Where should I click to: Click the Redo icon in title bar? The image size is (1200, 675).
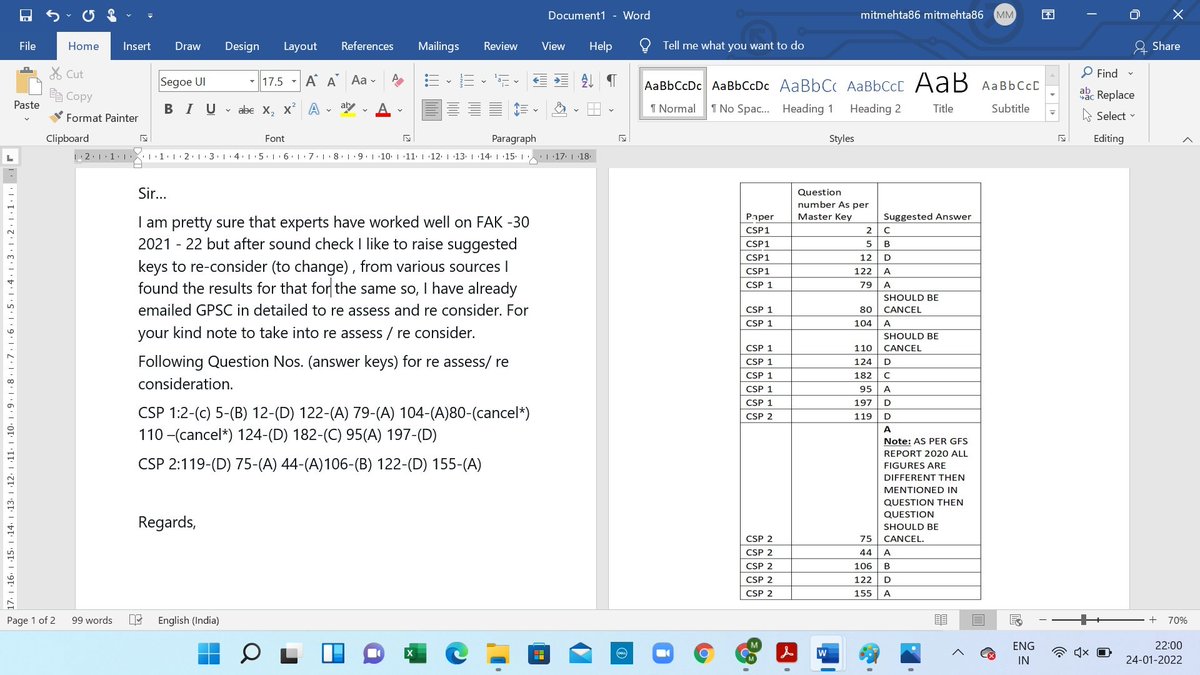[88, 15]
